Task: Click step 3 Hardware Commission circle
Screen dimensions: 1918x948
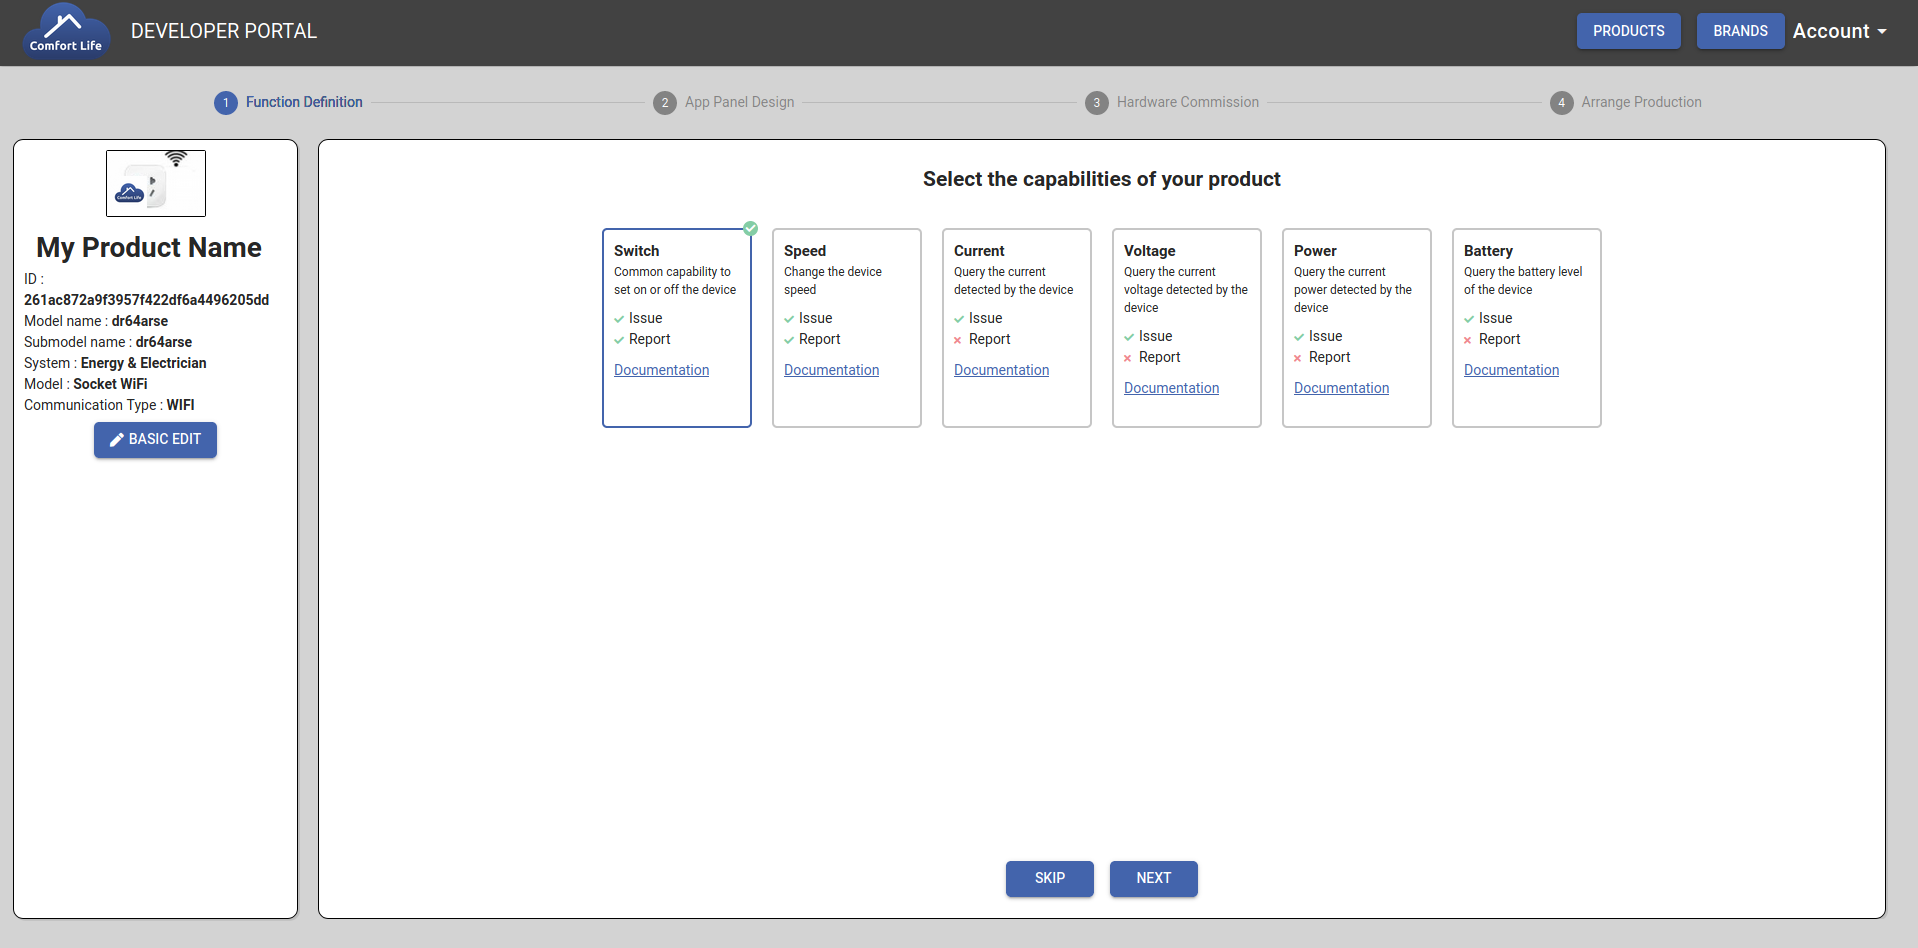Action: pyautogui.click(x=1096, y=103)
